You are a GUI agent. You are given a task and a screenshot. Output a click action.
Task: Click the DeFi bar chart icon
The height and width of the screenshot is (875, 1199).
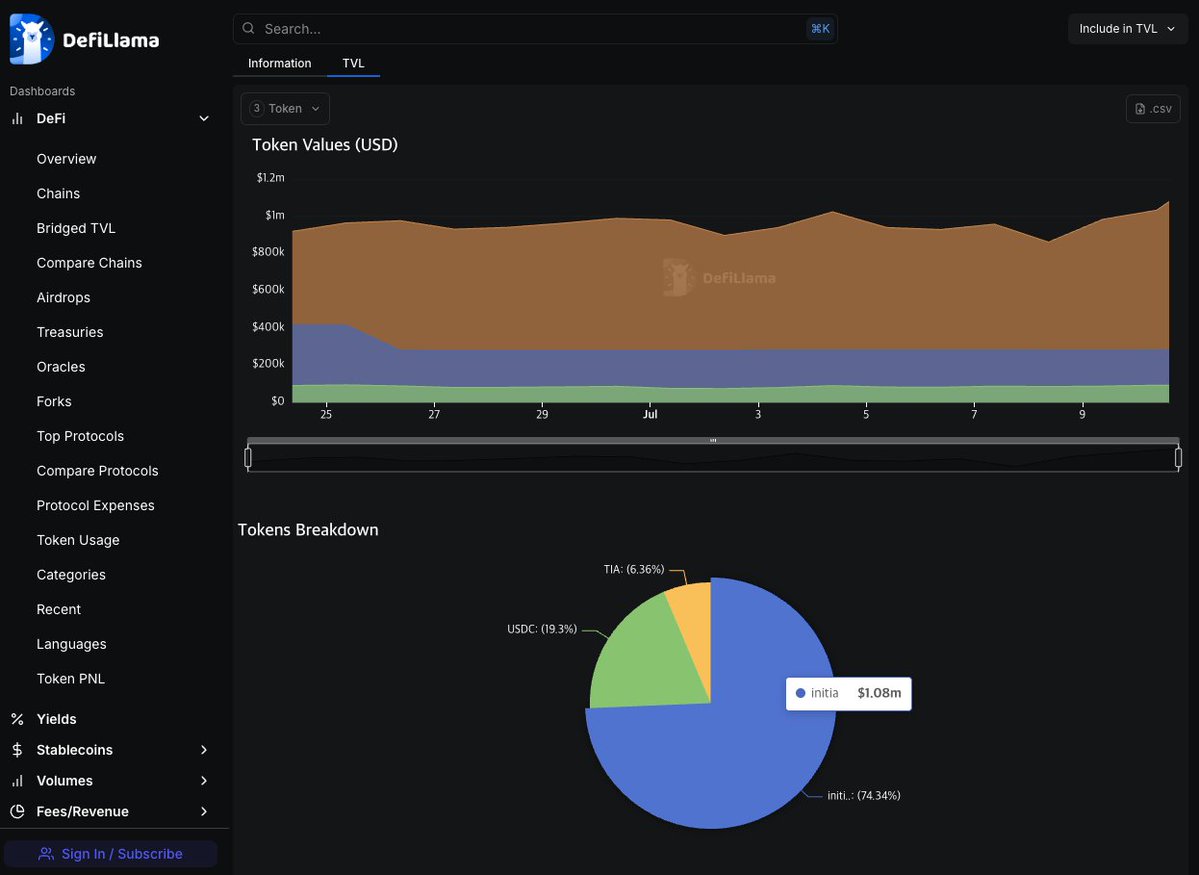[x=17, y=119]
